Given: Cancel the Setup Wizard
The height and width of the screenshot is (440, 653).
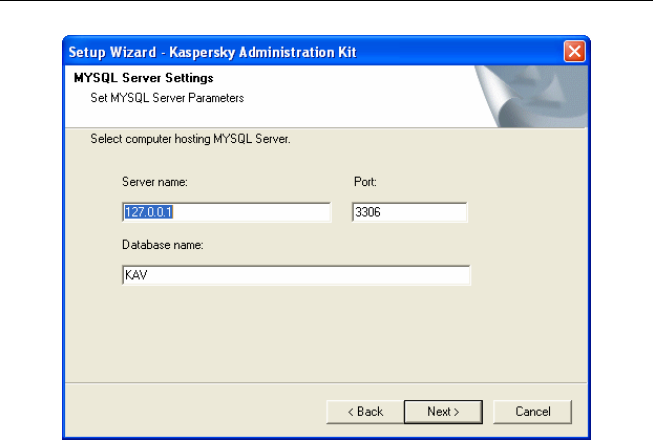Looking at the screenshot, I should 532,412.
